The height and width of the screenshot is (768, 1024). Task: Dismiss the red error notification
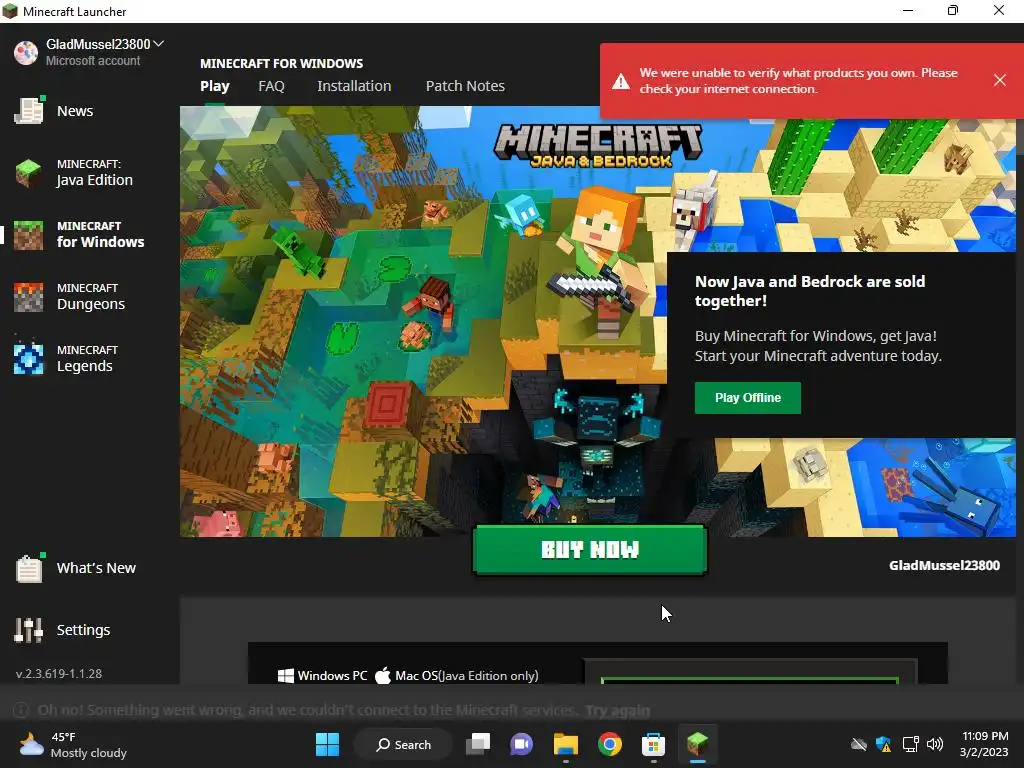(x=1000, y=80)
